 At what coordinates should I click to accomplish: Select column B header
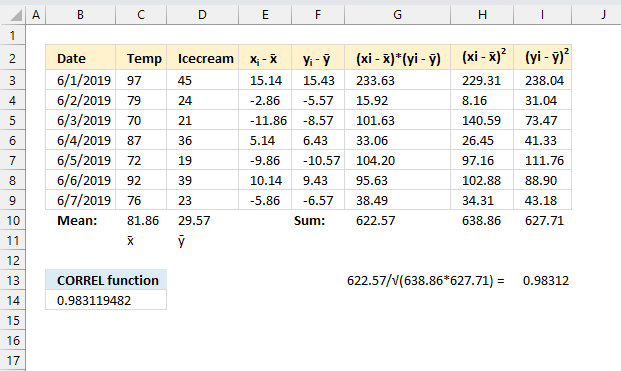(x=80, y=15)
